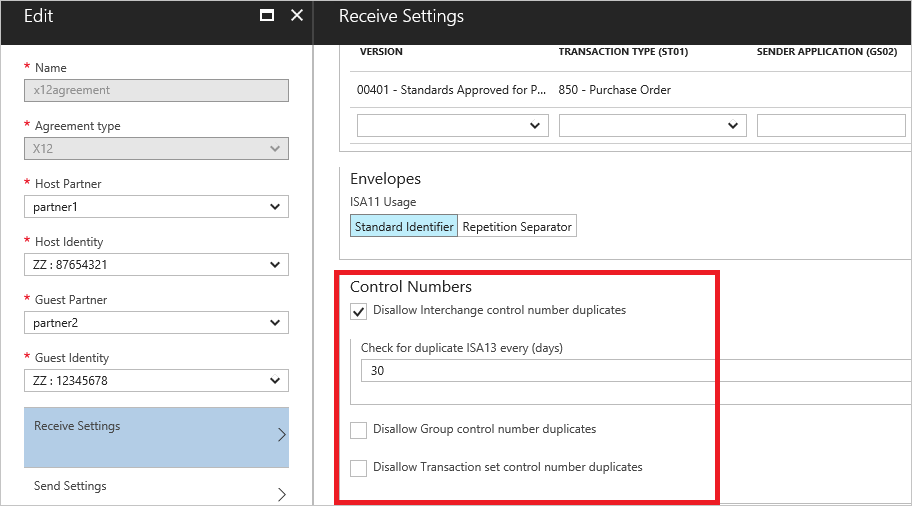Open the Host Partner dropdown
This screenshot has width=912, height=506.
point(156,207)
